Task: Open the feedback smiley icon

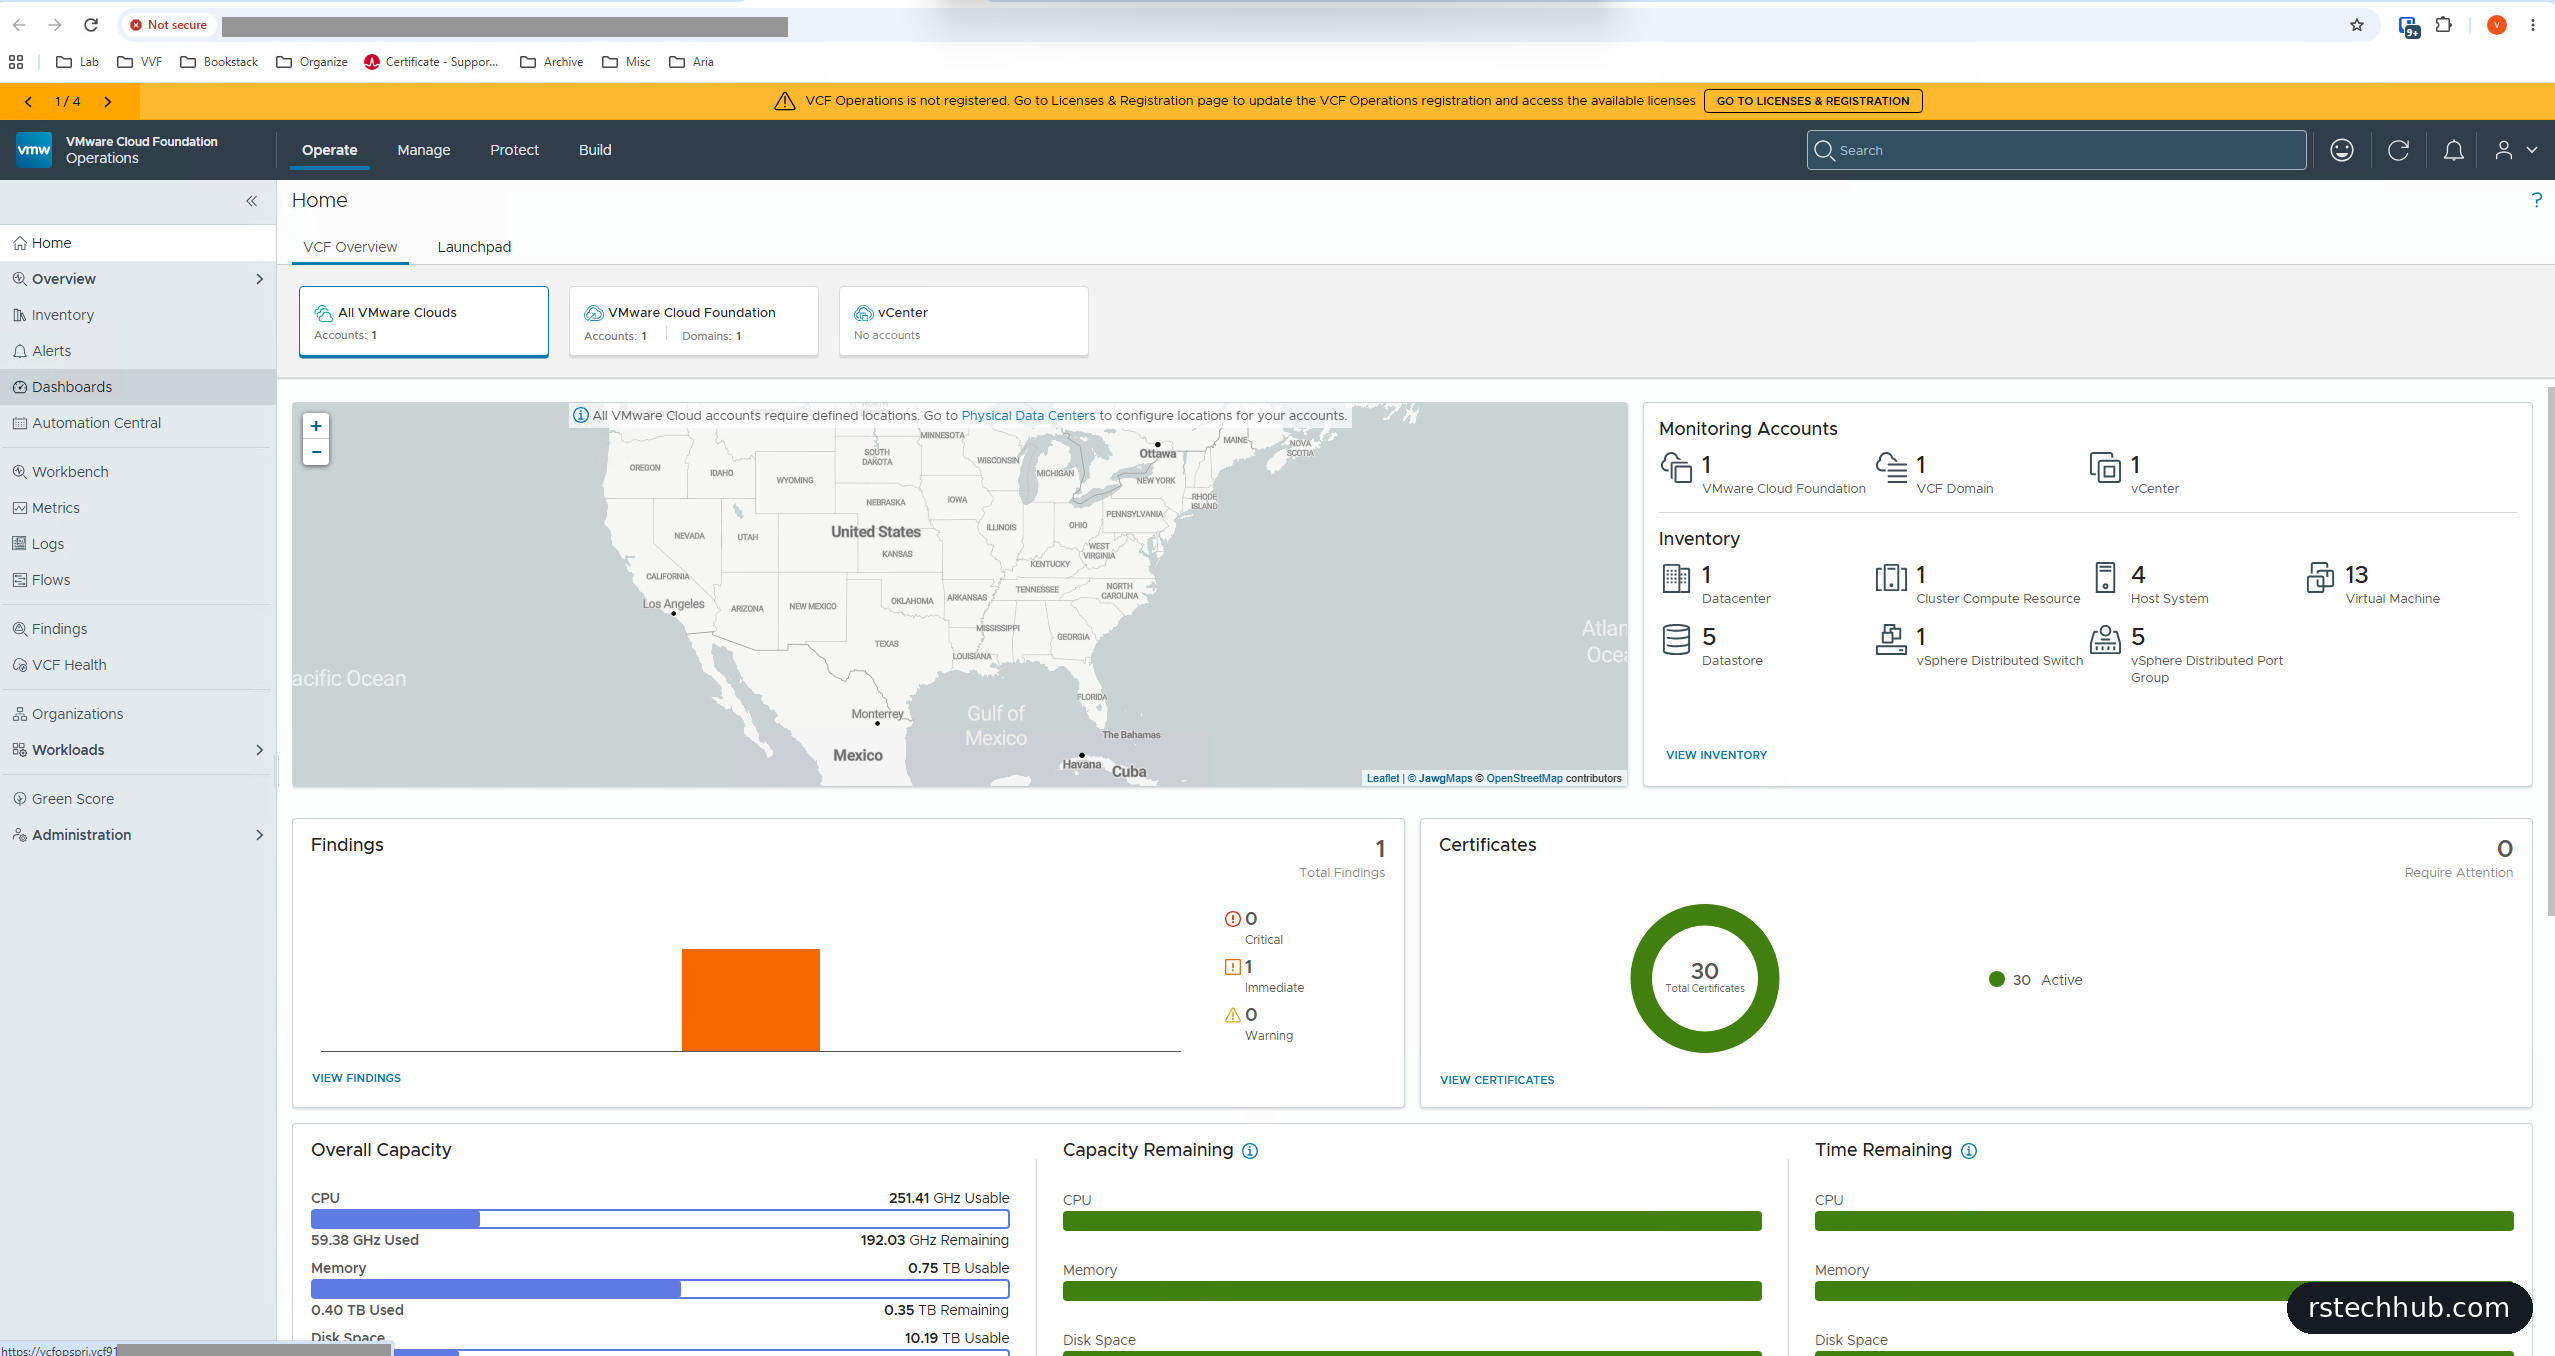Action: click(2341, 150)
